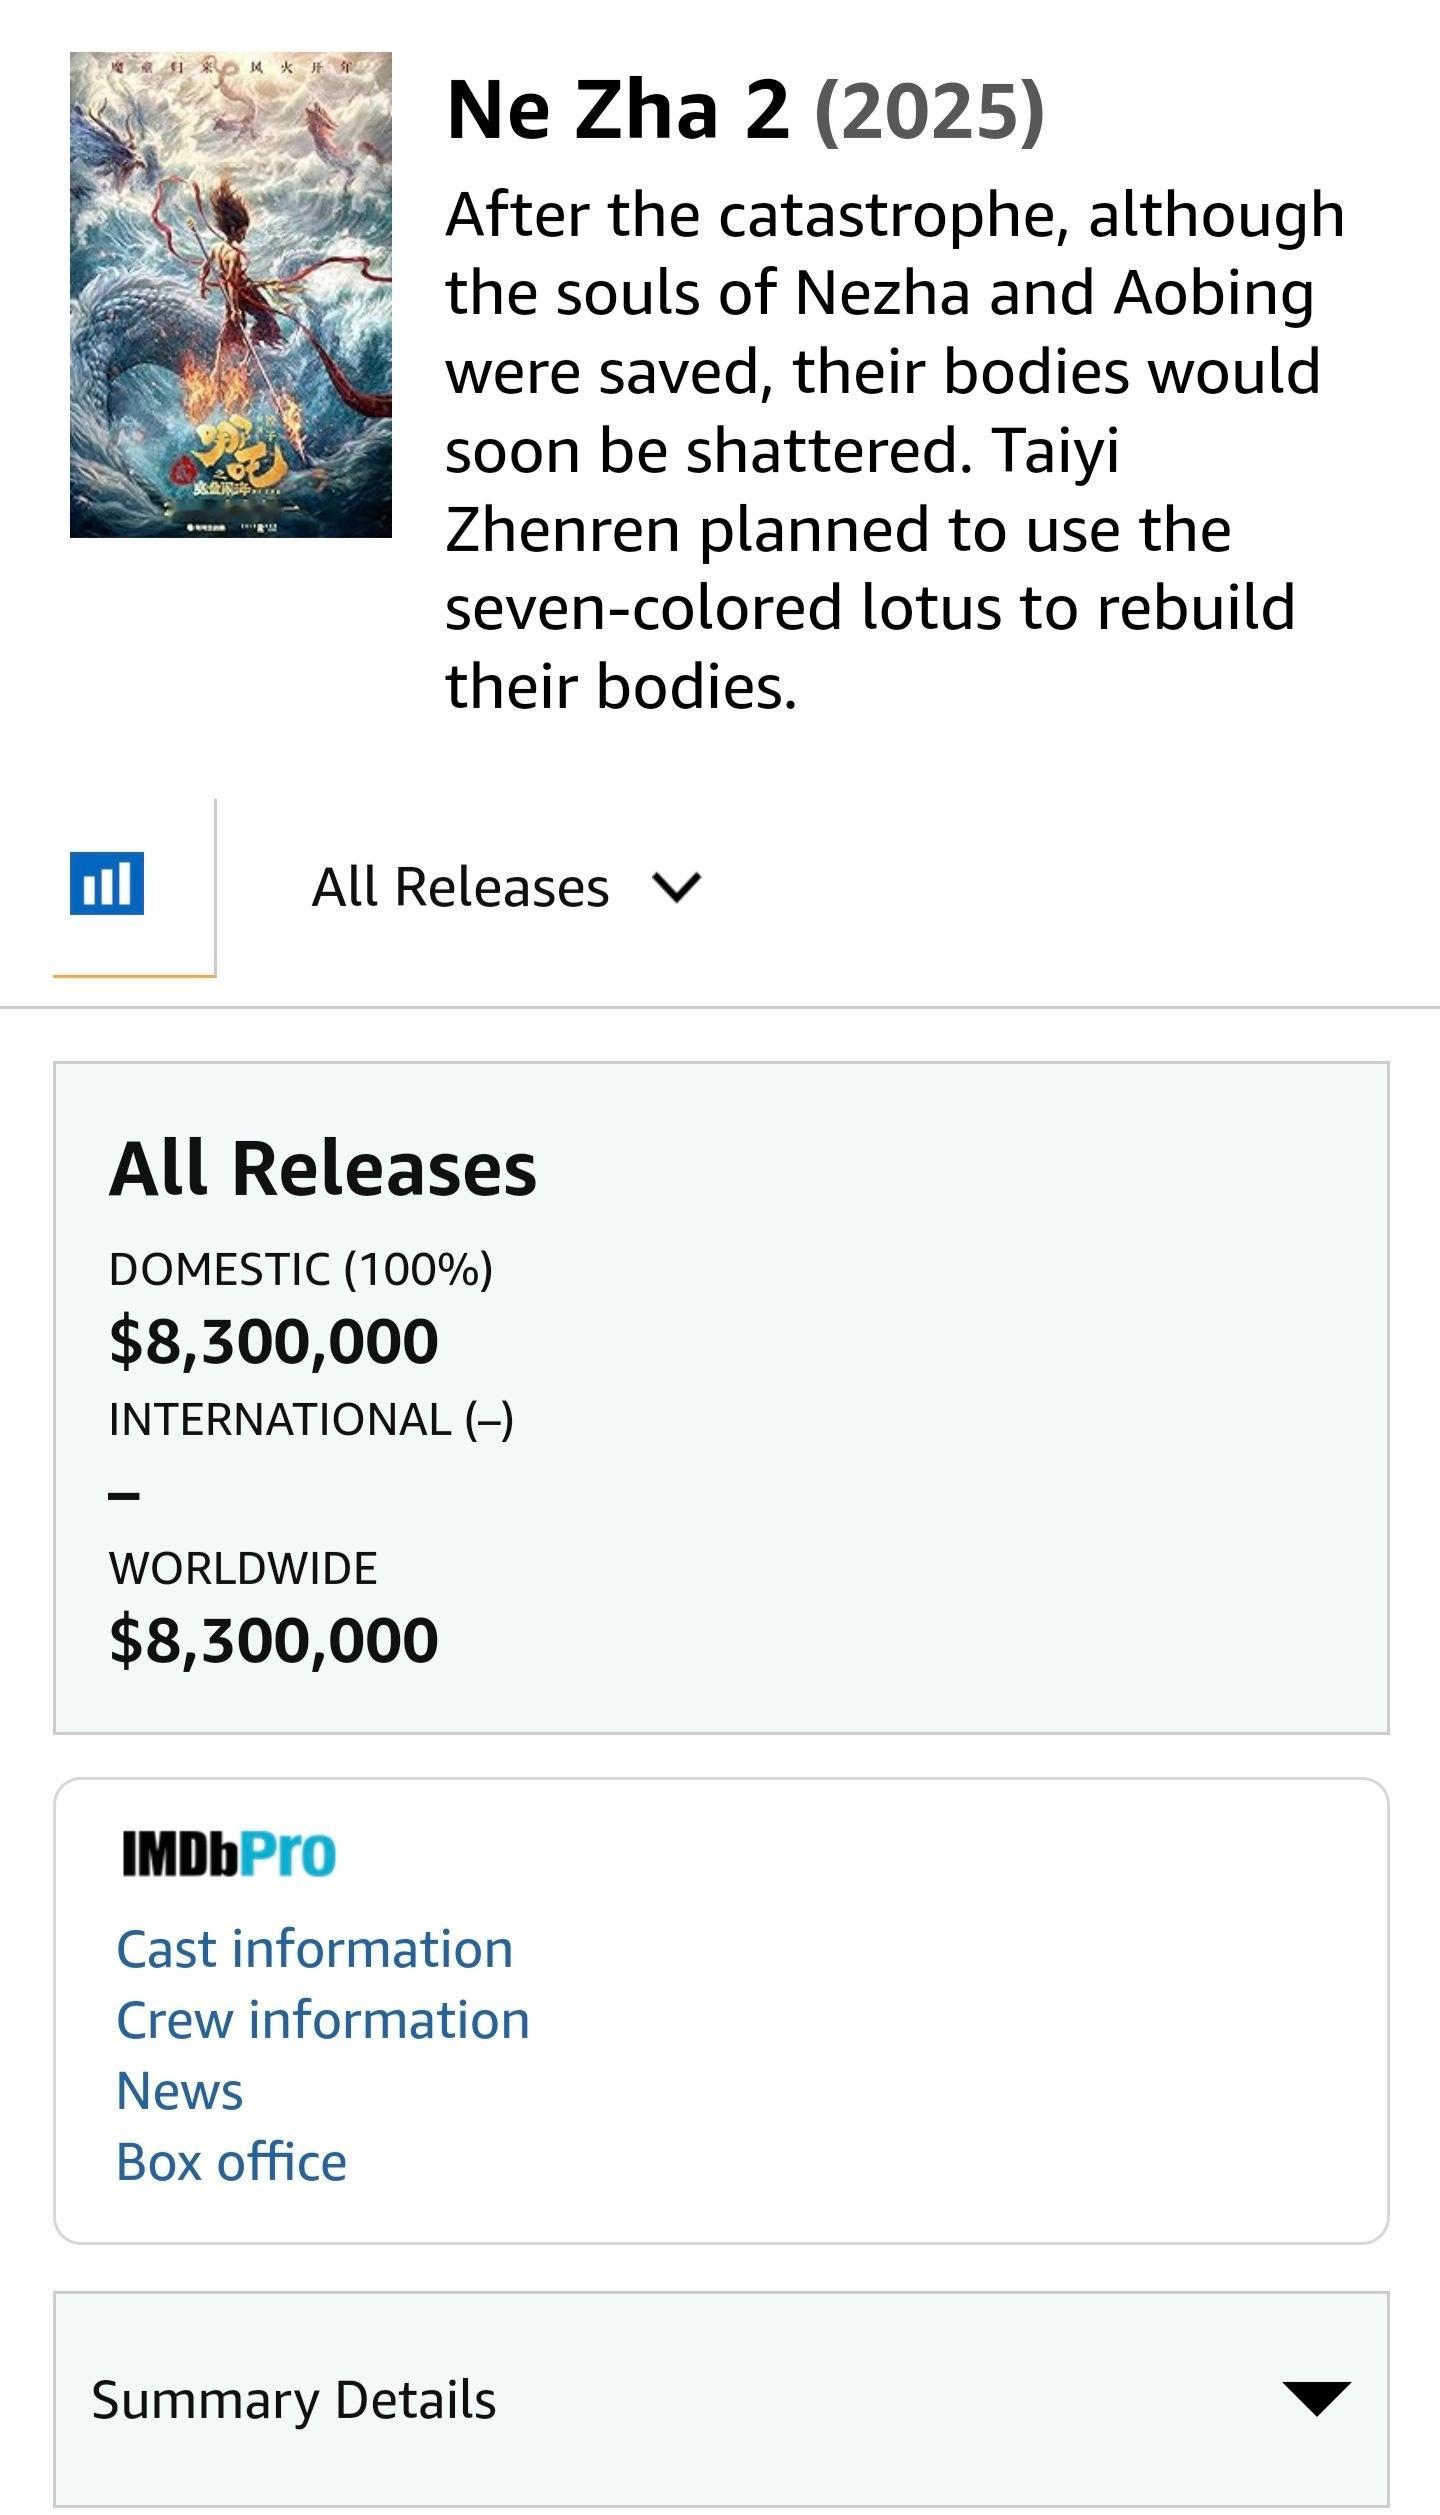
Task: Open the bar chart summary tab icon
Action: (107, 884)
